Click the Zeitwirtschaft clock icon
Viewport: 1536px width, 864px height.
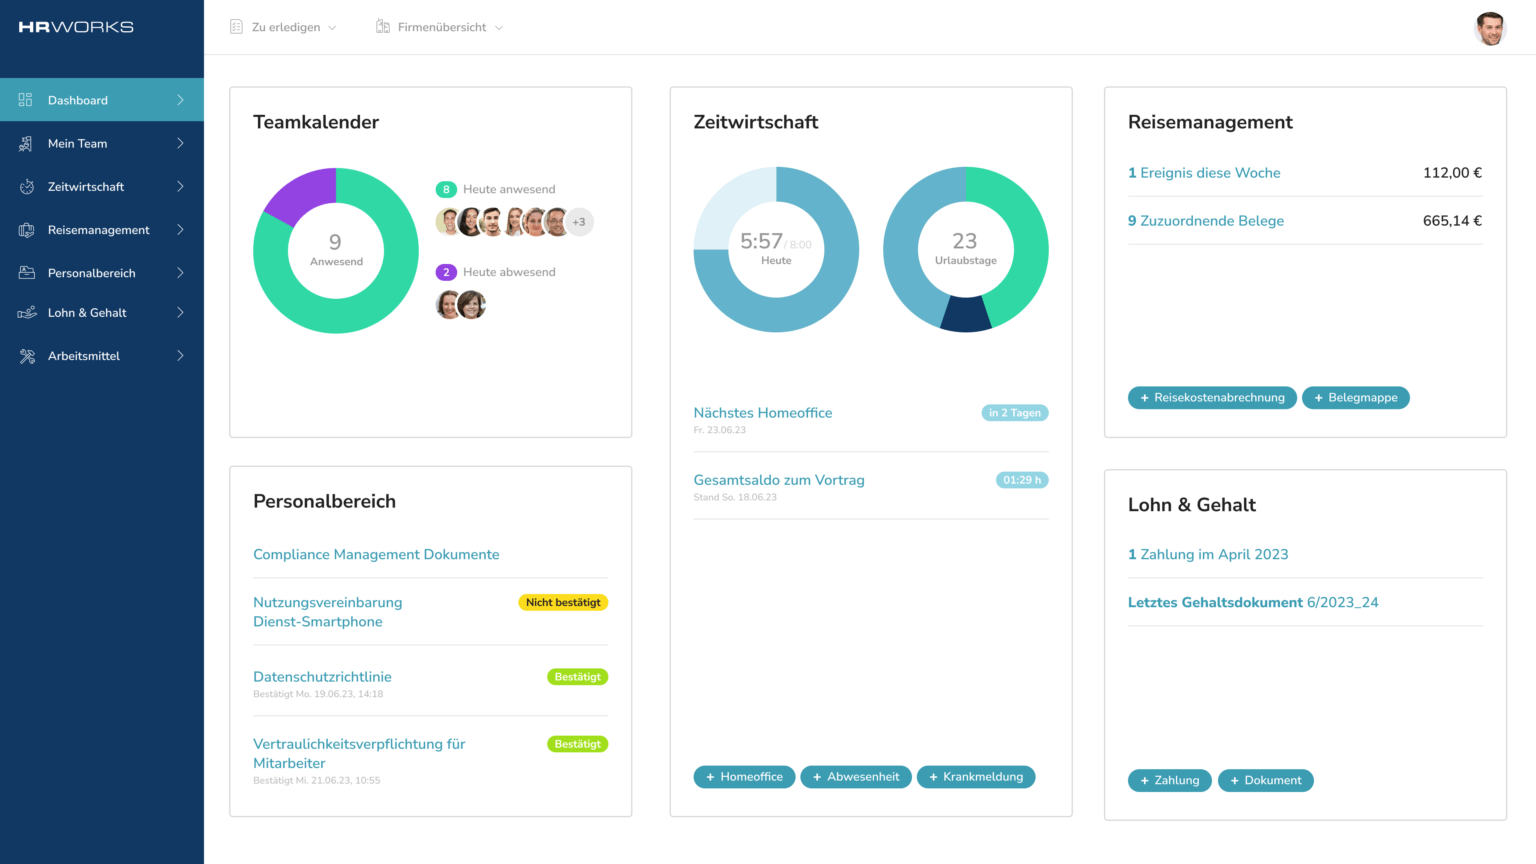24,186
